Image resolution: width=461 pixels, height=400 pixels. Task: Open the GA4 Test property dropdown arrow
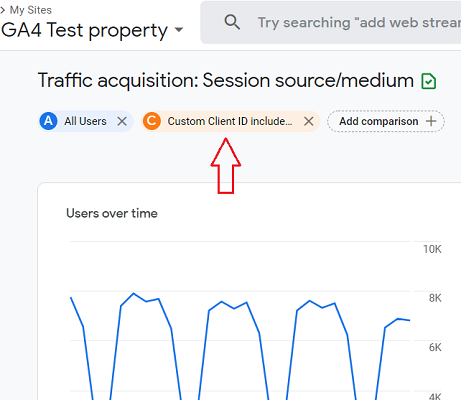179,30
